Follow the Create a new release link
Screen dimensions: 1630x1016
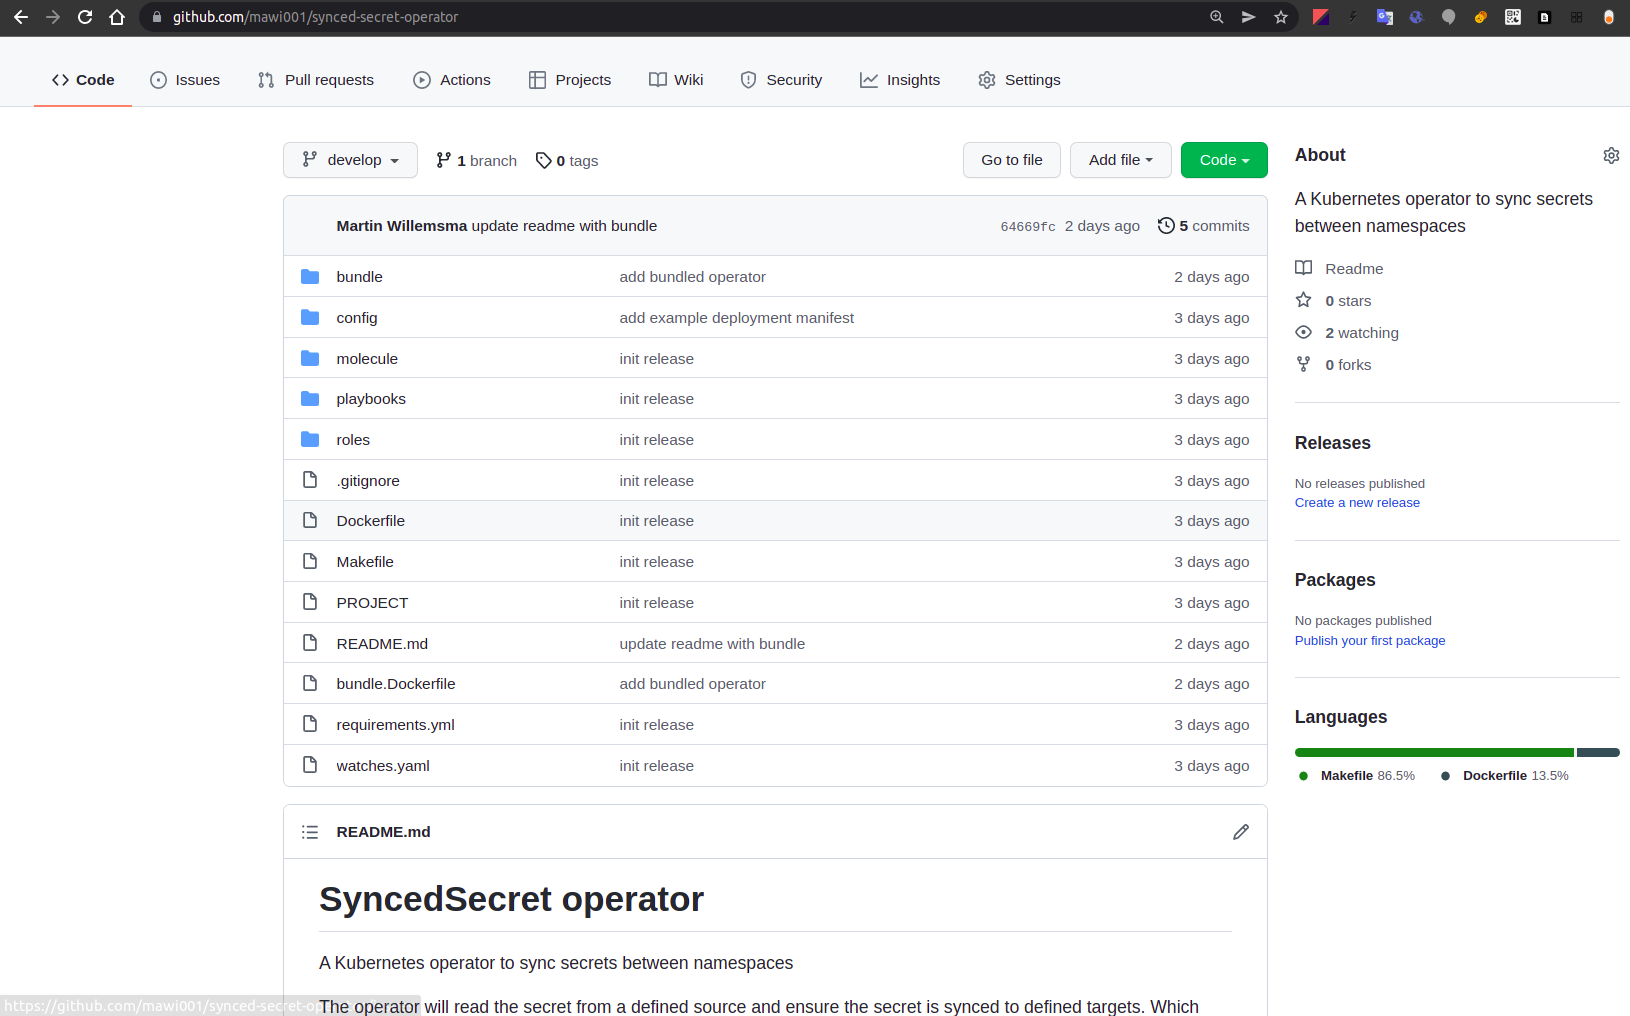coord(1356,503)
